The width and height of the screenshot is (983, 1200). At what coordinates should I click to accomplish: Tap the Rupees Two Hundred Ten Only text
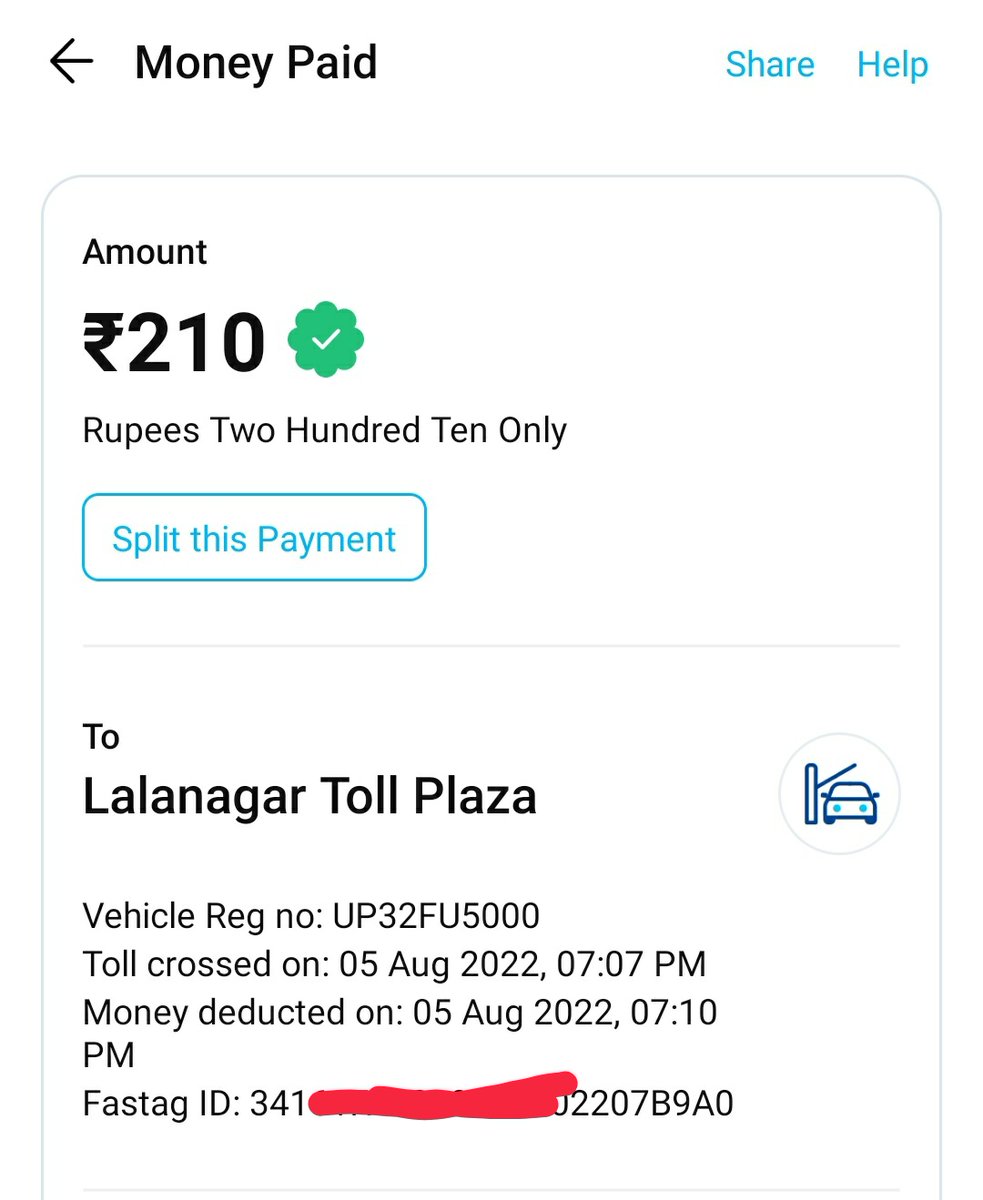click(x=324, y=431)
